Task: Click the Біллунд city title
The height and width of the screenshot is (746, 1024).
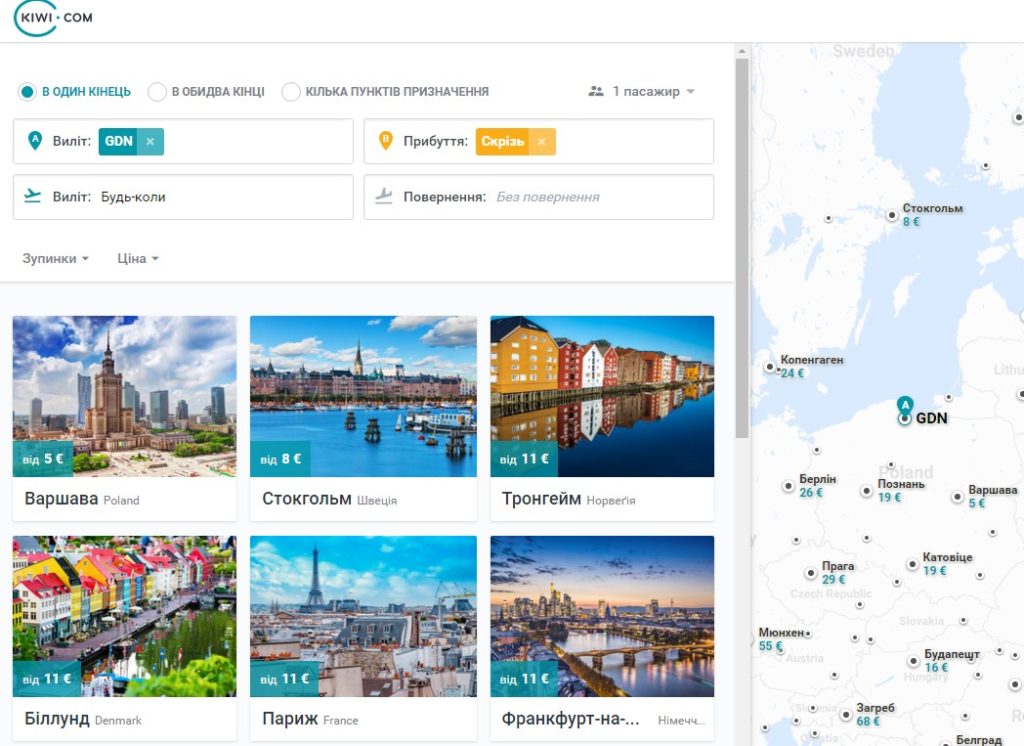Action: pos(57,719)
